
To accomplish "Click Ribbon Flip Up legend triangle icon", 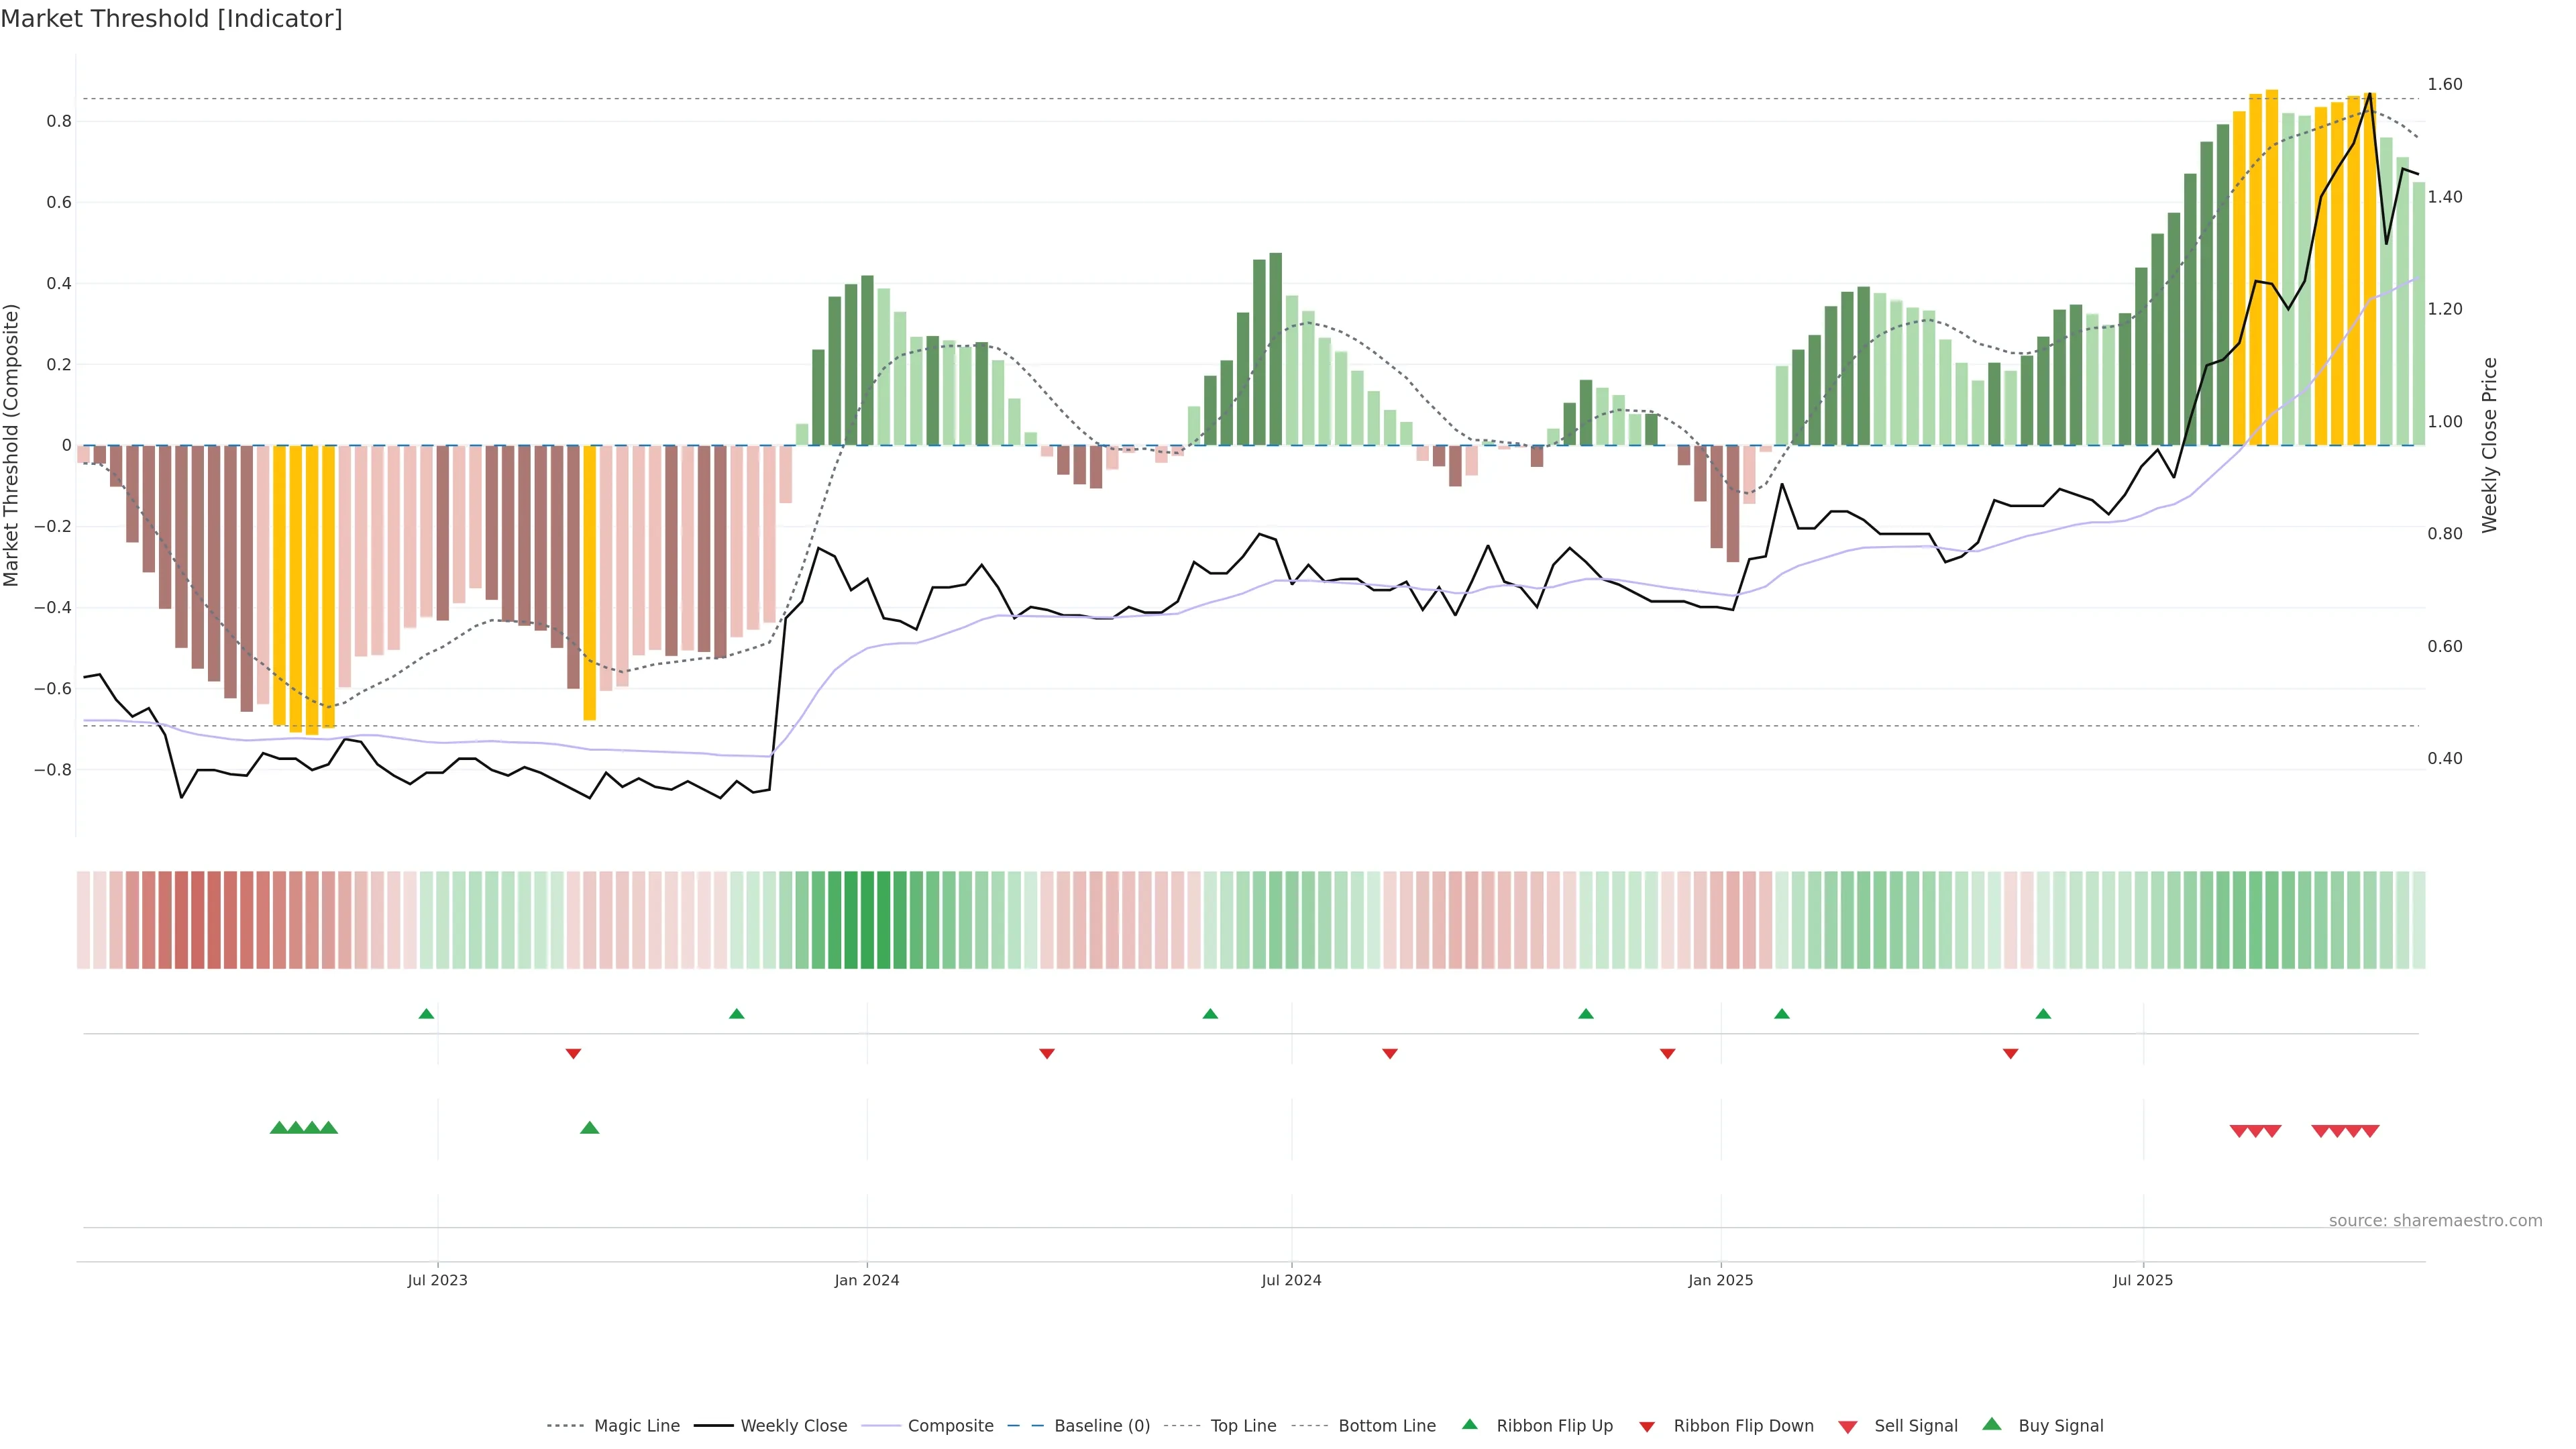I will point(1469,1424).
